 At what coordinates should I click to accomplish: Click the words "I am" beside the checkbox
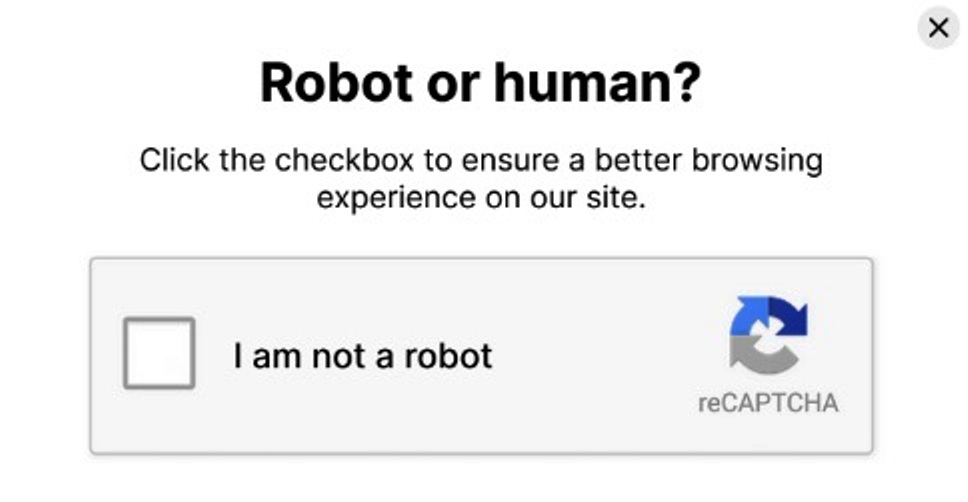(261, 355)
